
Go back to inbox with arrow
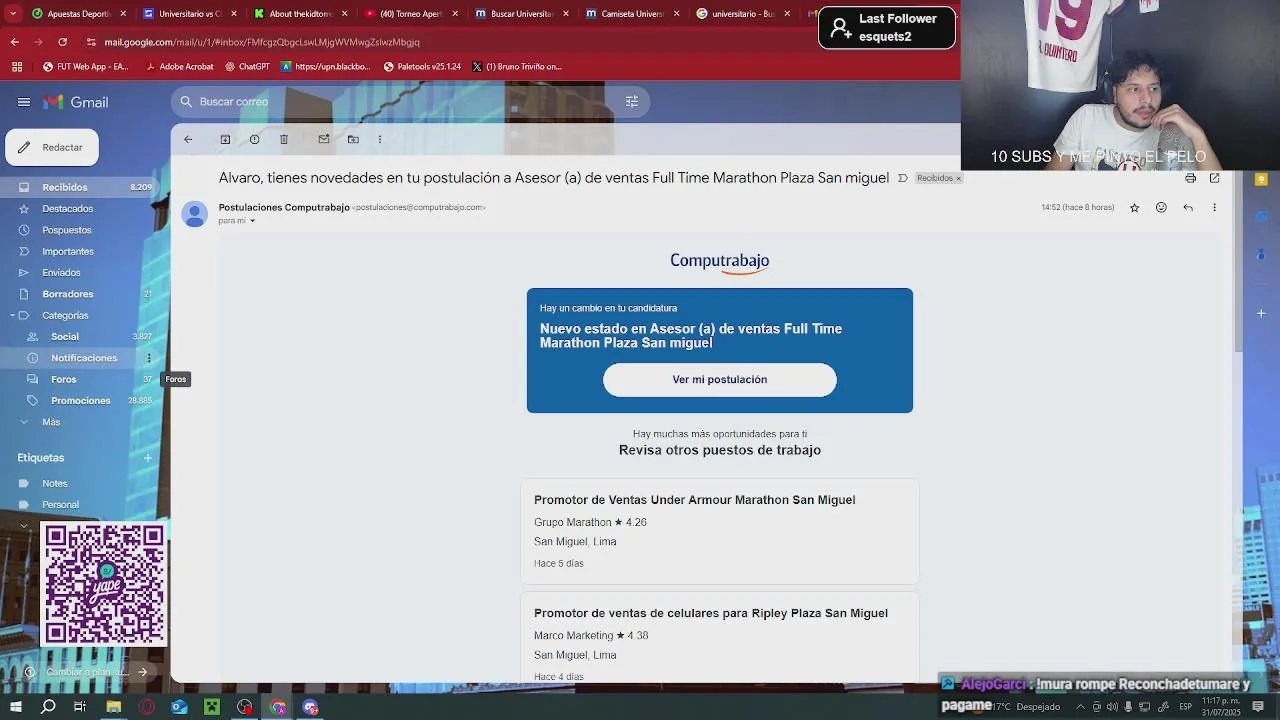(188, 139)
